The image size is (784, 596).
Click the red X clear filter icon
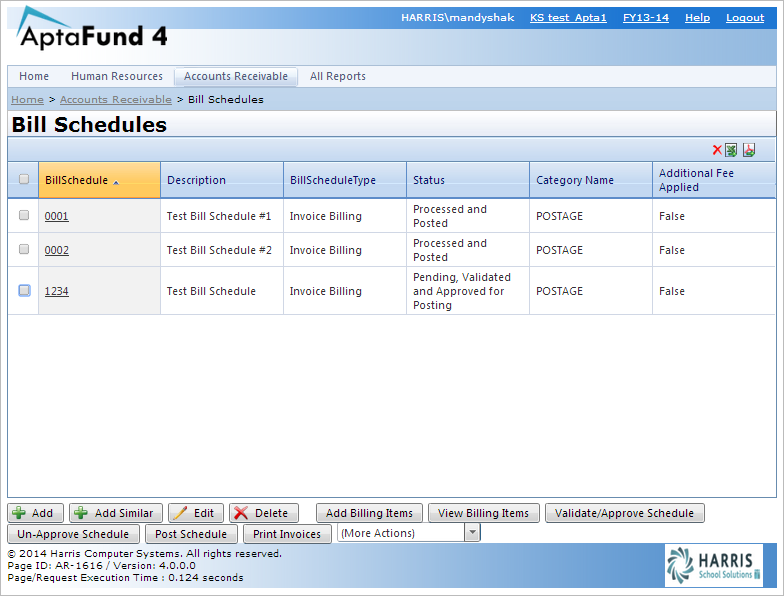[x=717, y=150]
